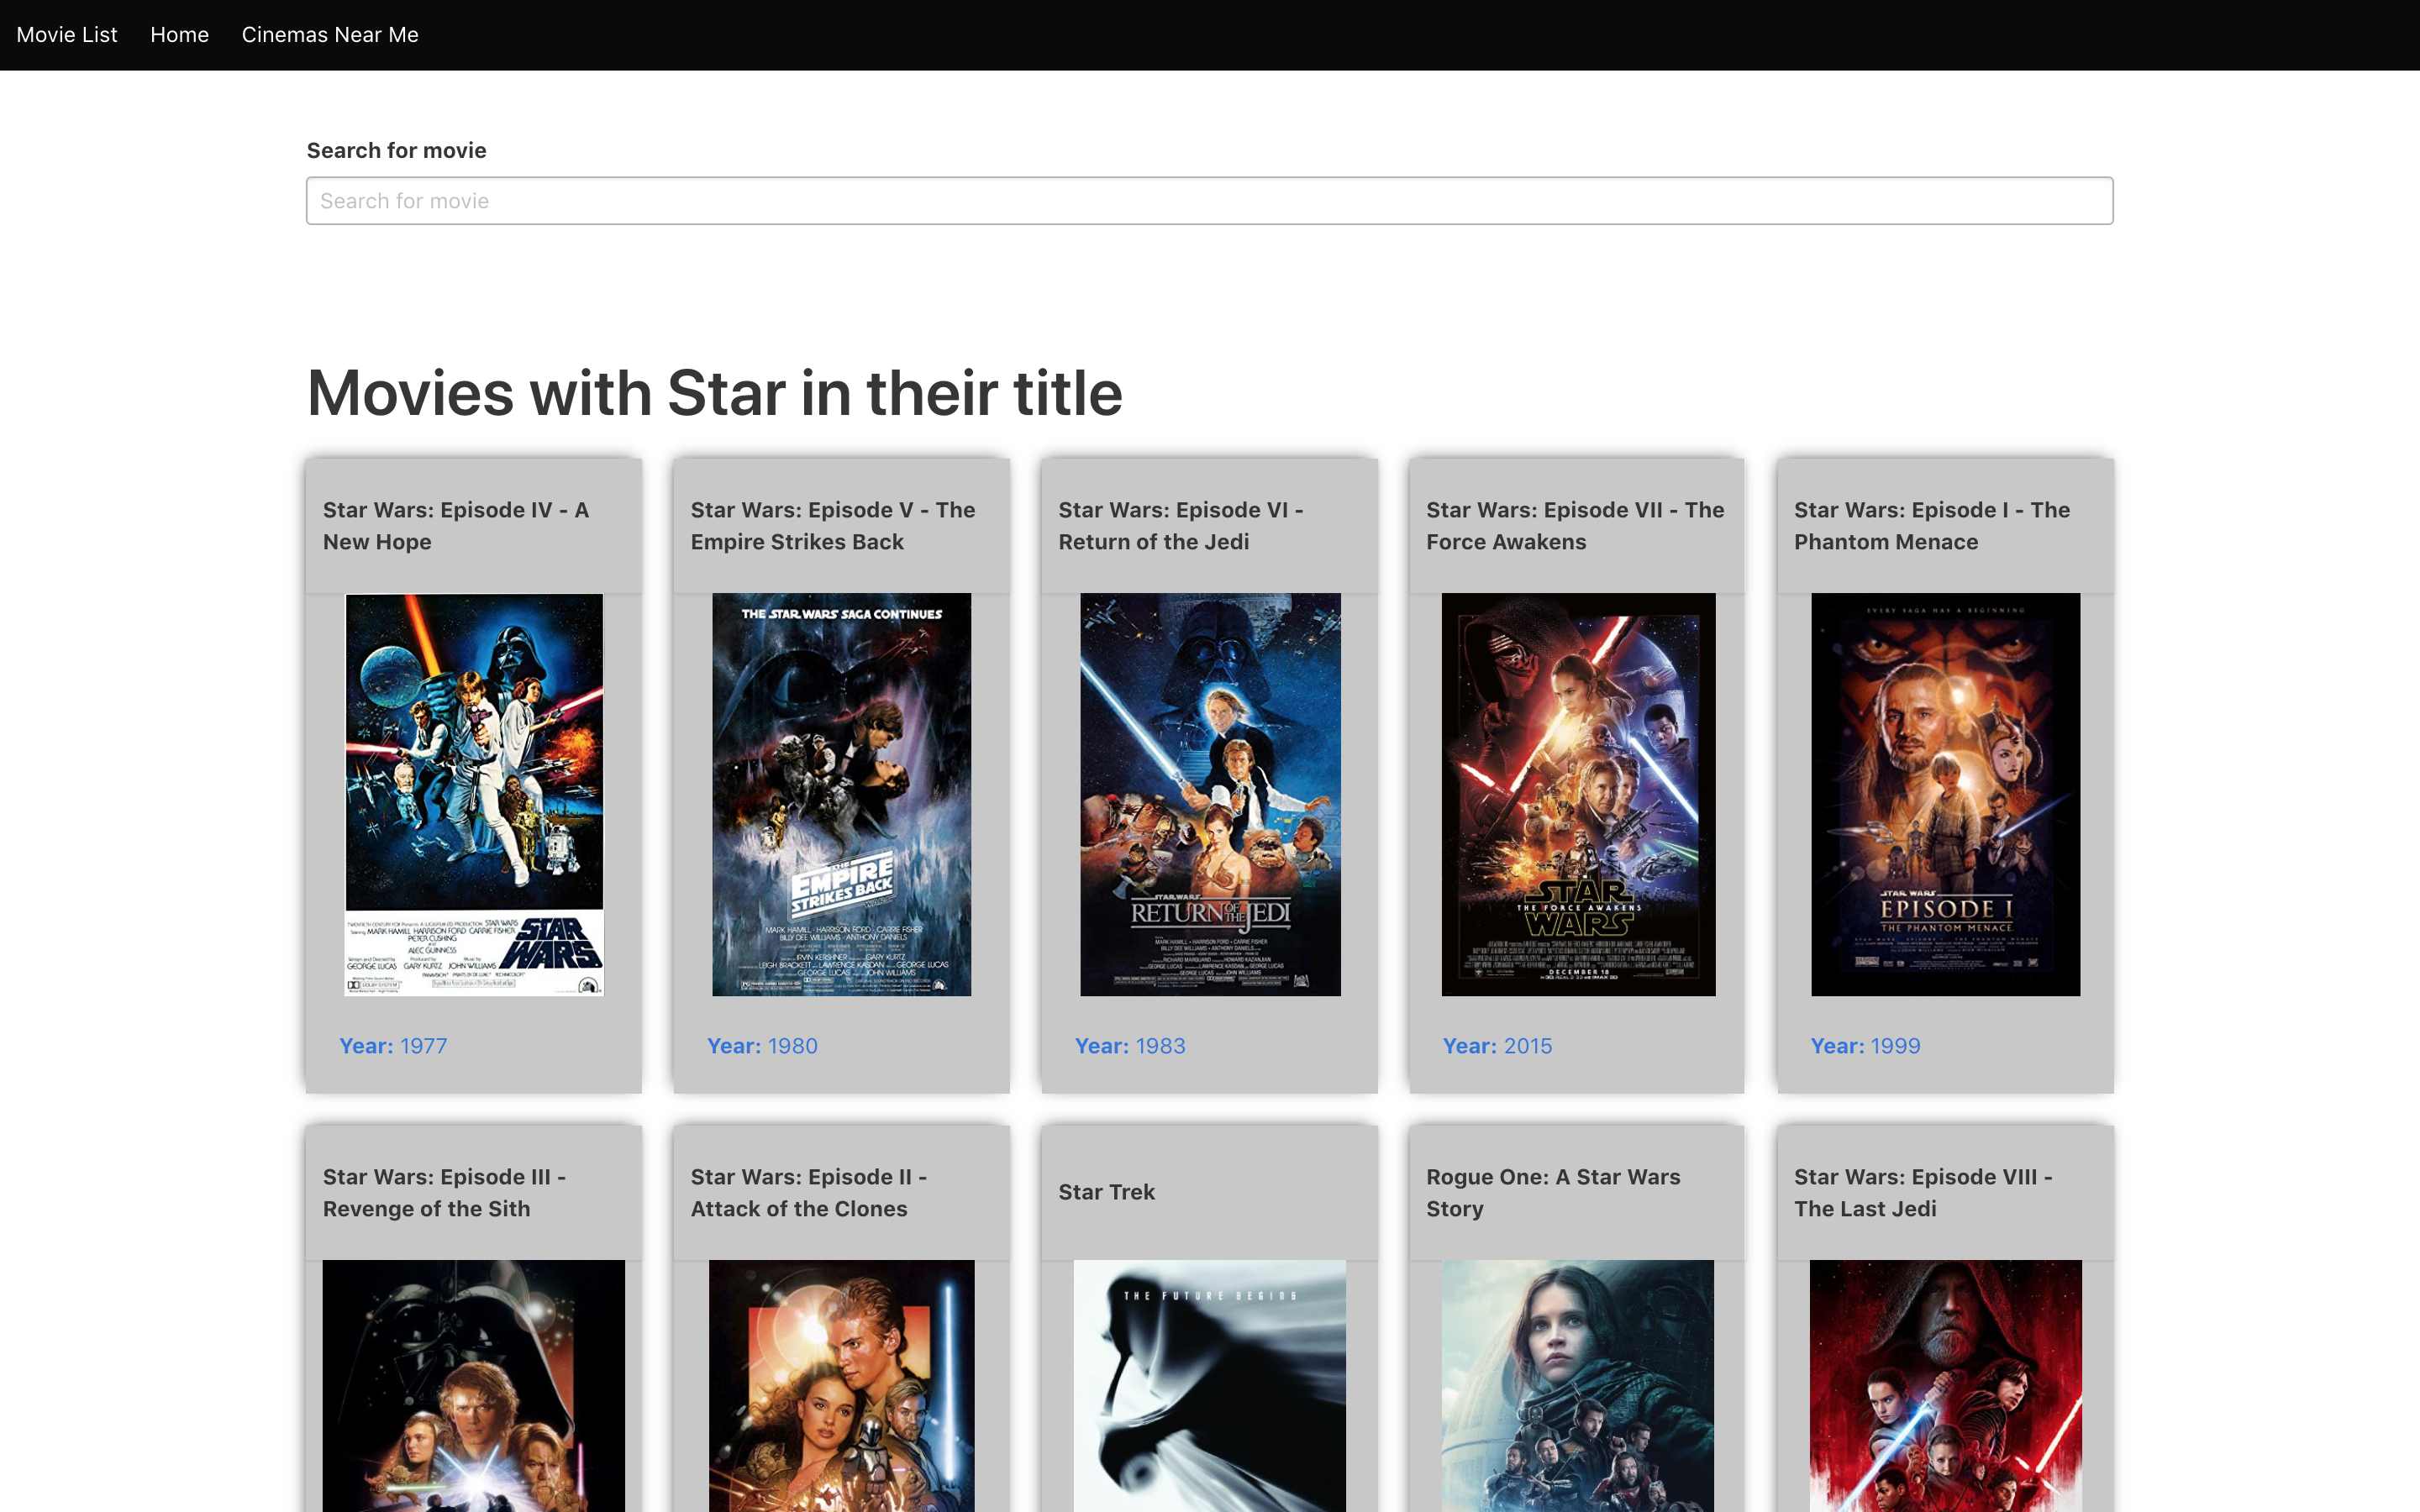Go to the Home nav item
Viewport: 2420px width, 1512px height.
click(x=180, y=35)
